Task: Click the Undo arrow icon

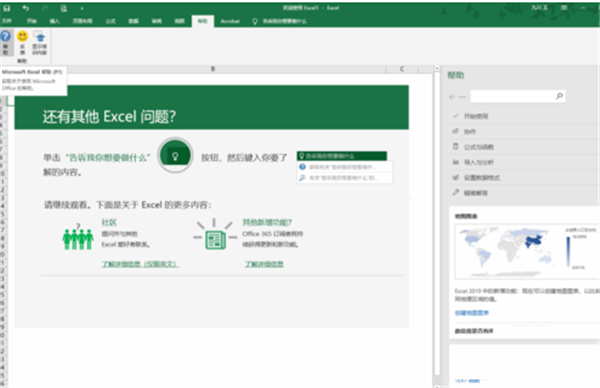Action: point(26,8)
